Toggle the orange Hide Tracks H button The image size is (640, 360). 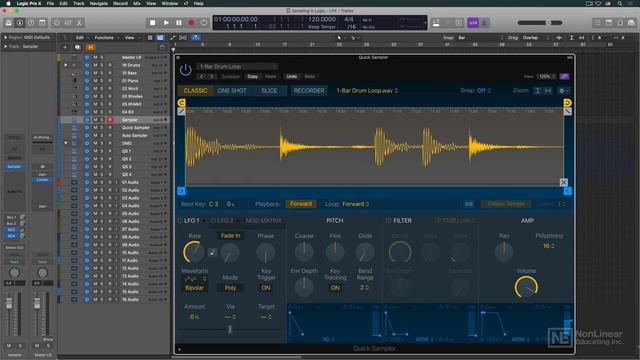pos(90,47)
